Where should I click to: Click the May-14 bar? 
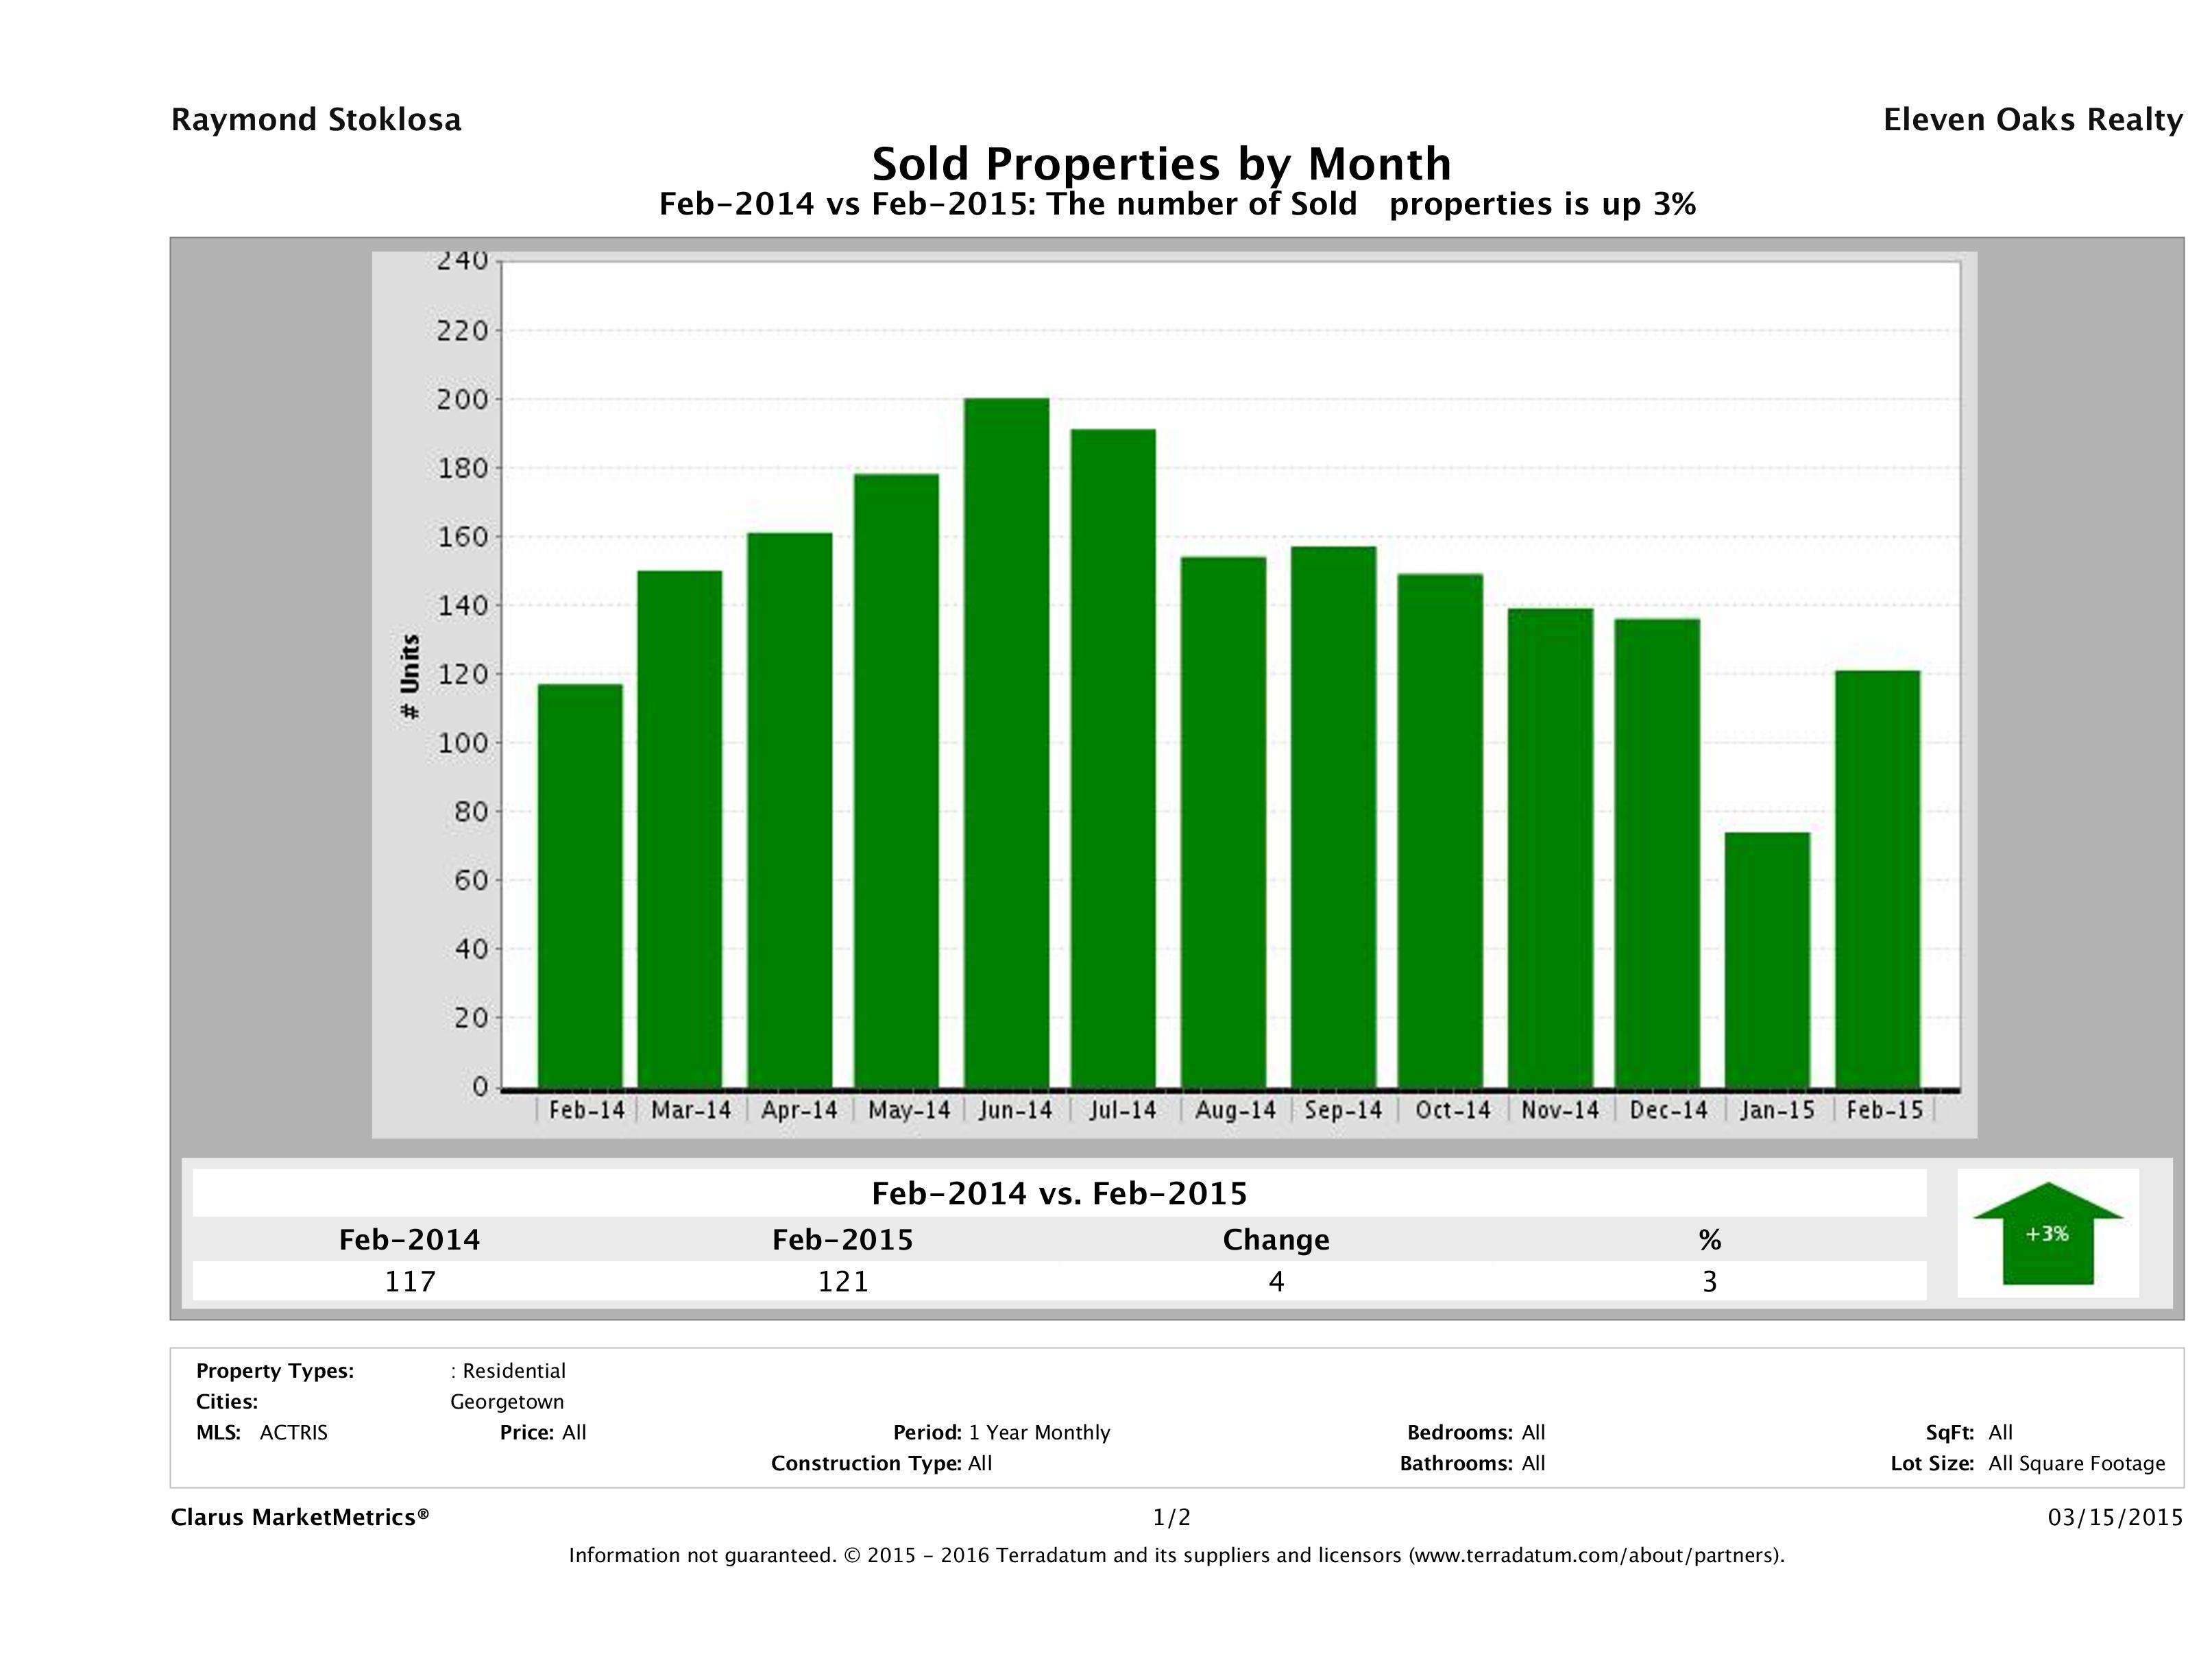[896, 780]
